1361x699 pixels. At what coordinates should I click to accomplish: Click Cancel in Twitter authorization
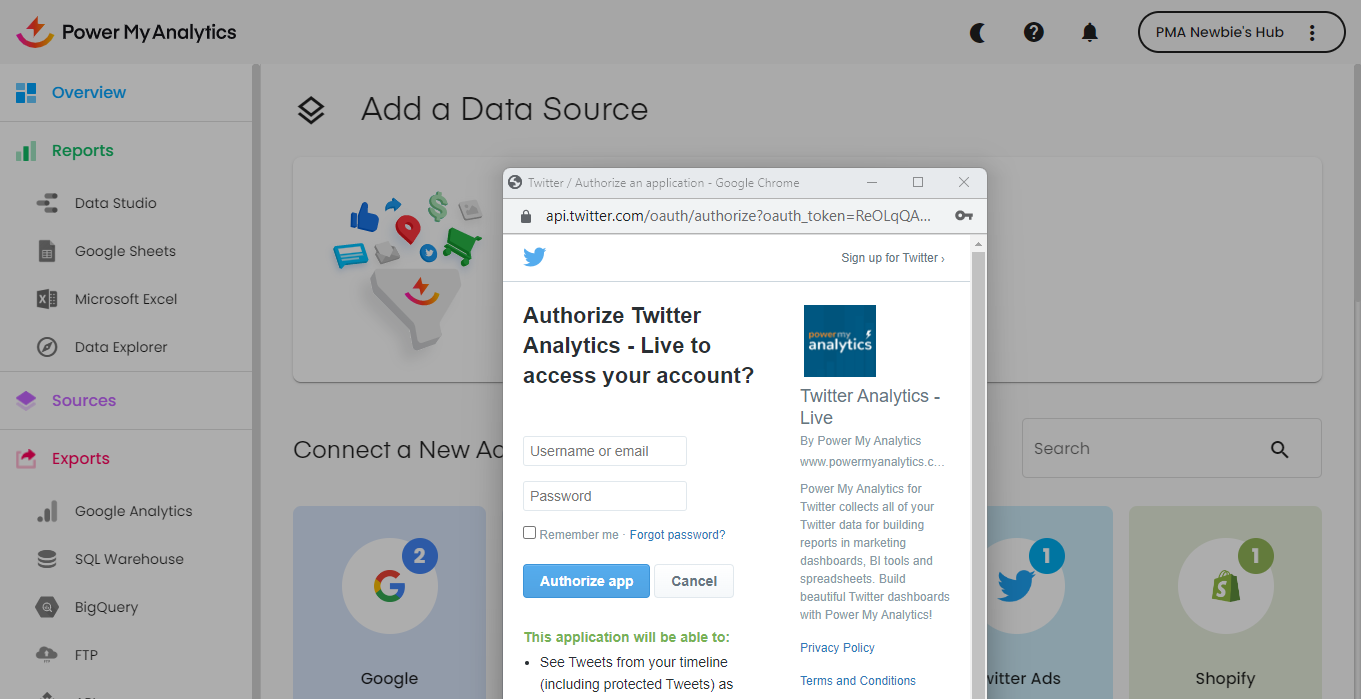[x=694, y=581]
